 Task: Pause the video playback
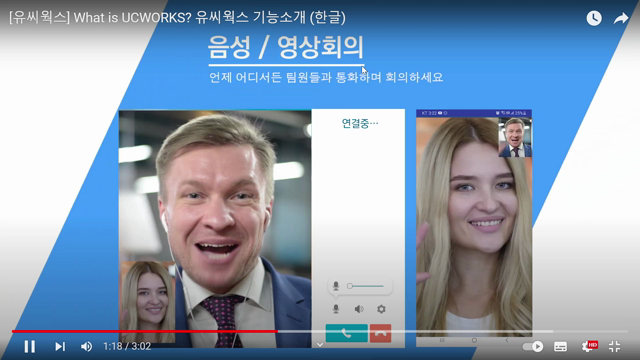point(29,347)
